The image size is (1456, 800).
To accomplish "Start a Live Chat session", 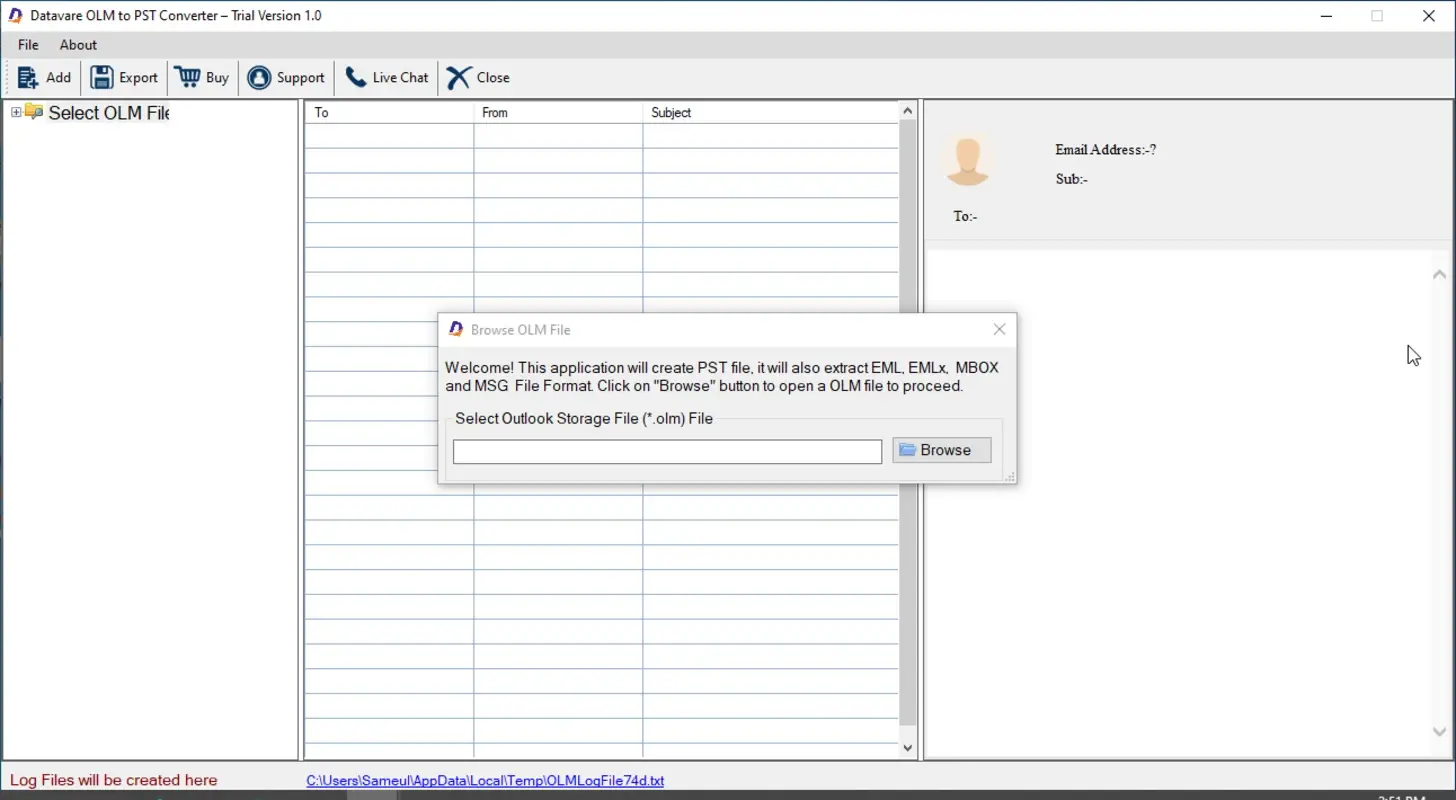I will (385, 77).
